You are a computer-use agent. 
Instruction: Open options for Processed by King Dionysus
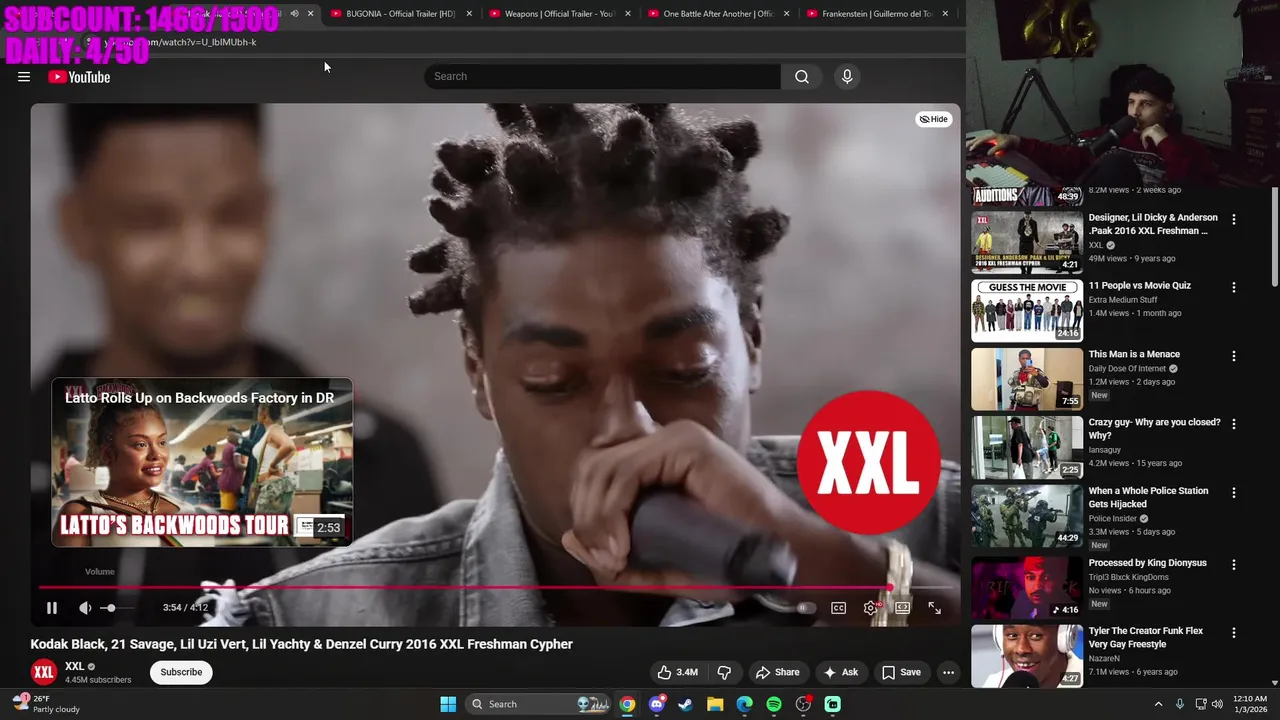(1233, 565)
